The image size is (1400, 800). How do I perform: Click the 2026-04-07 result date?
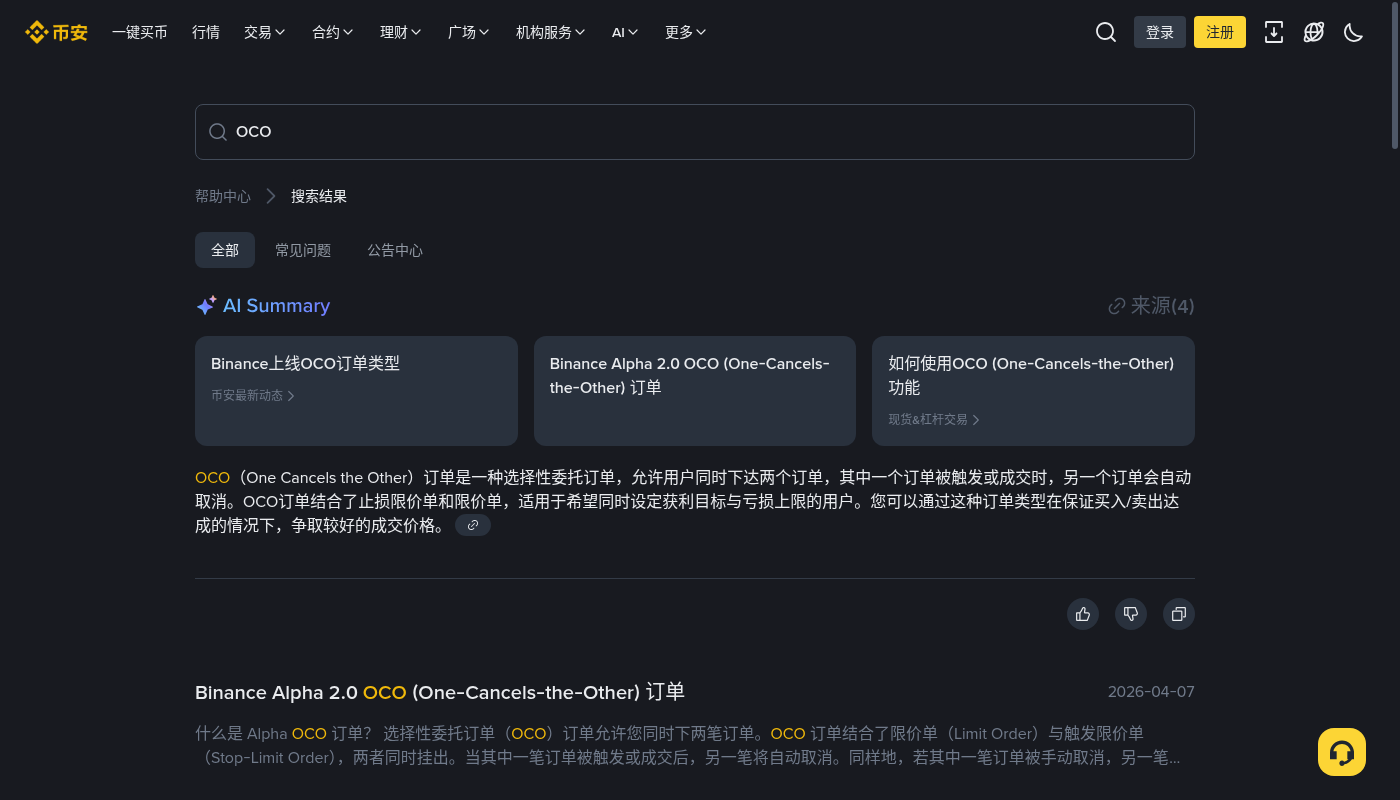point(1151,692)
